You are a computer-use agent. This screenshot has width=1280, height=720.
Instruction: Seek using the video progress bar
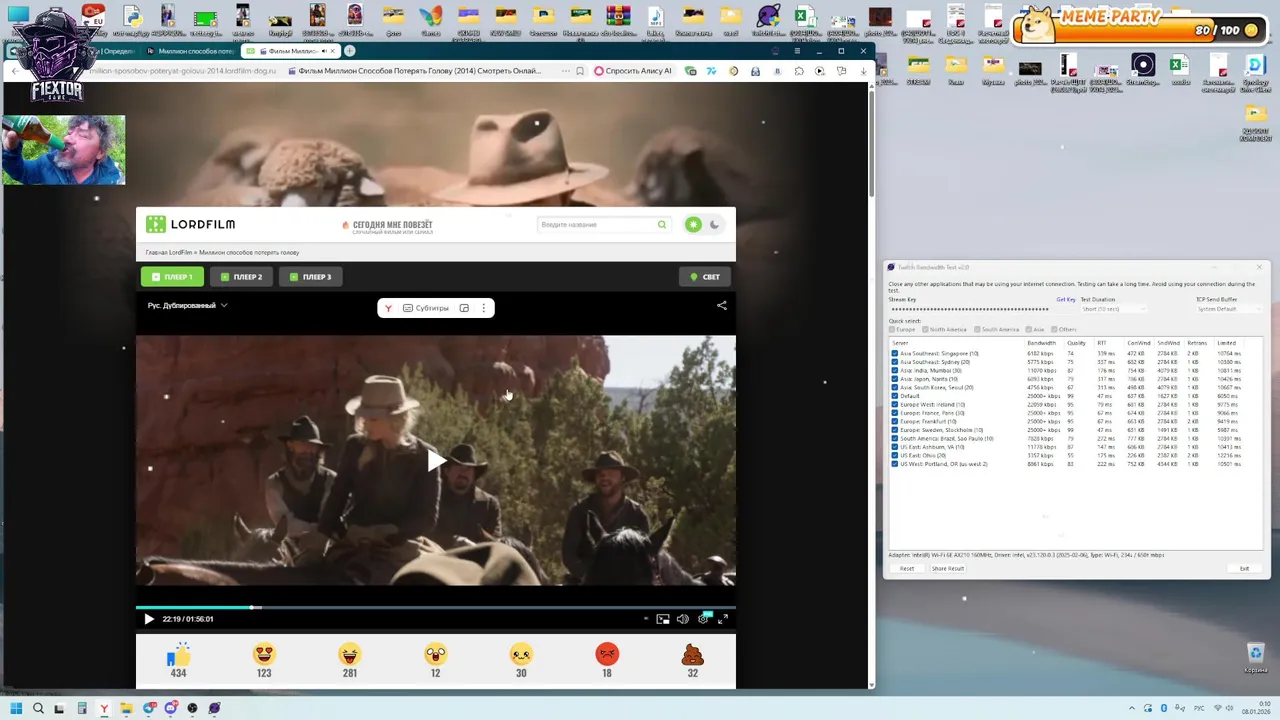click(x=436, y=607)
